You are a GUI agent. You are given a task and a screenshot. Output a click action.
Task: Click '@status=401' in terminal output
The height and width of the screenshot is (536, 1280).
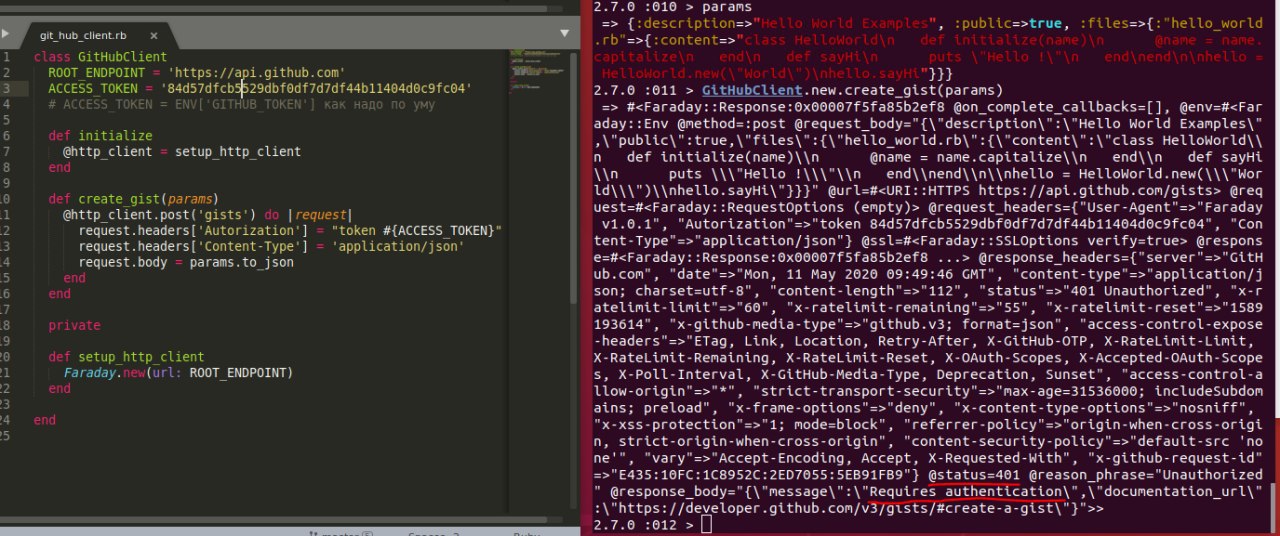pyautogui.click(x=973, y=475)
